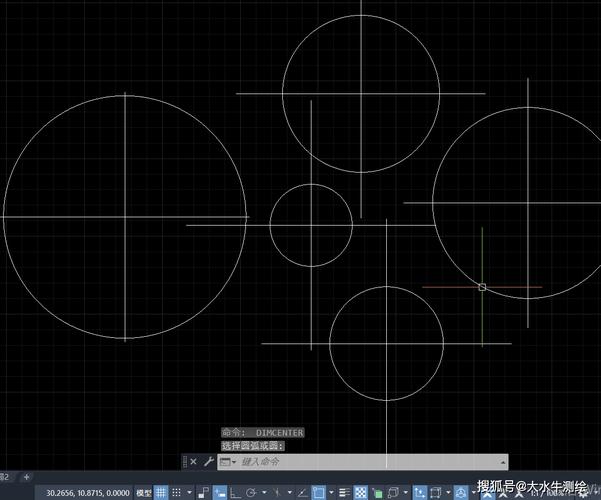Close the command line with X icon

pyautogui.click(x=193, y=462)
